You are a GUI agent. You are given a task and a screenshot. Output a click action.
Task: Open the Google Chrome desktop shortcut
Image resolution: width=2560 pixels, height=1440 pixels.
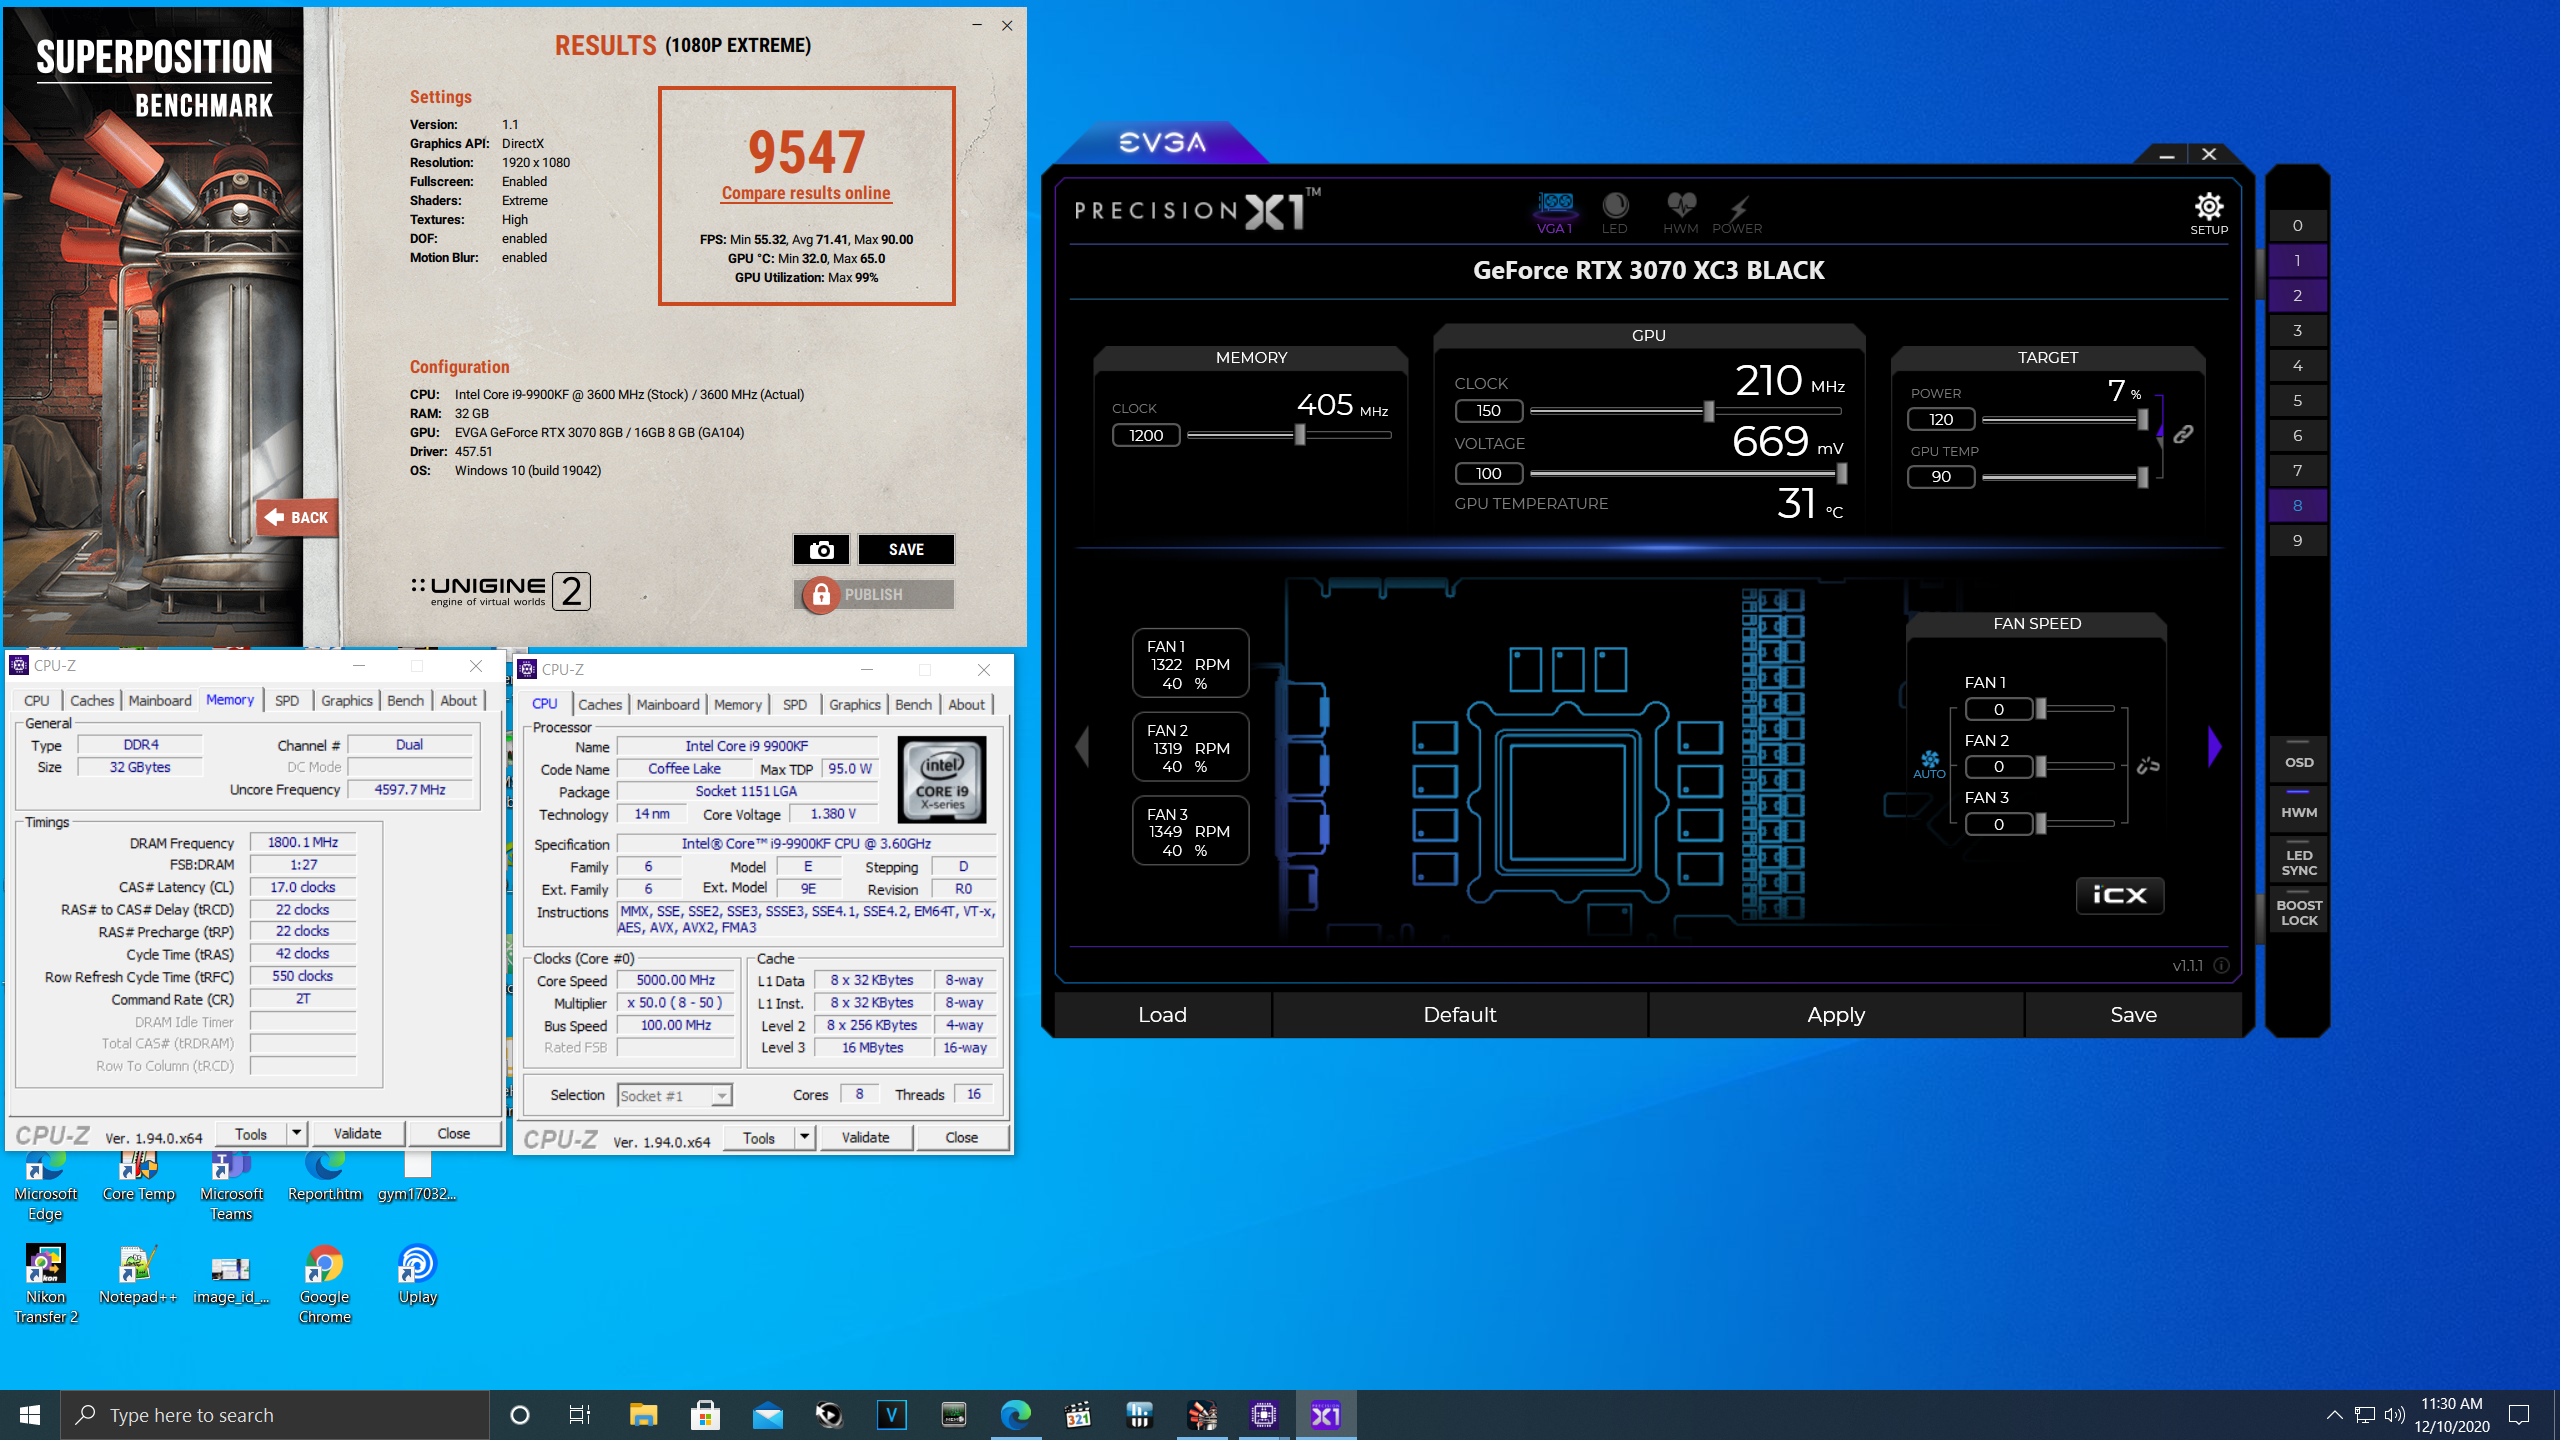pos(324,1284)
